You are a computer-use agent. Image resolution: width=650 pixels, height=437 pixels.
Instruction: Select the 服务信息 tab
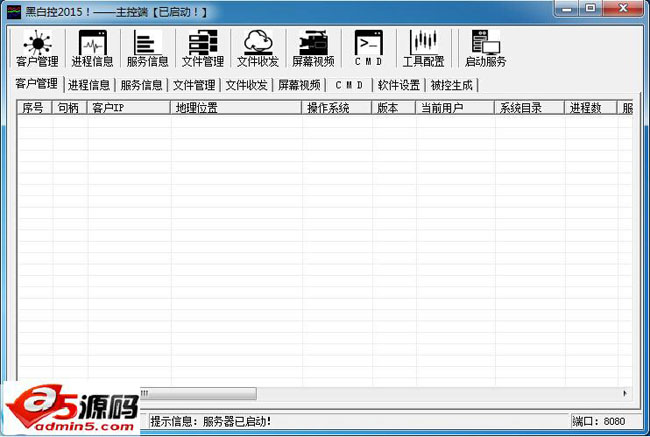click(x=141, y=85)
